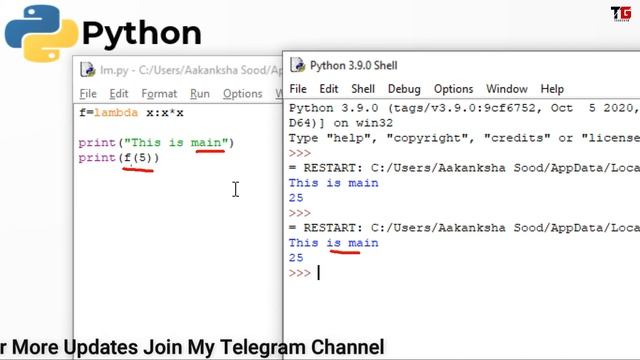Click the first '25' output in shell
Screen dimensions: 640x360
(x=296, y=198)
